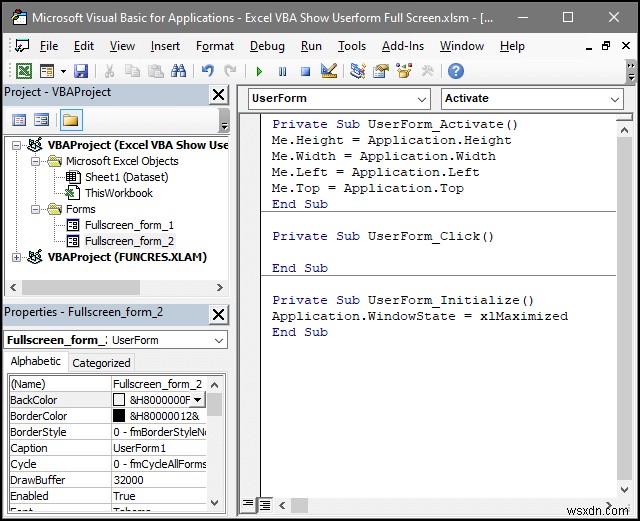Viewport: 640px width, 521px height.
Task: Click Full Module View button below code
Action: coord(265,505)
